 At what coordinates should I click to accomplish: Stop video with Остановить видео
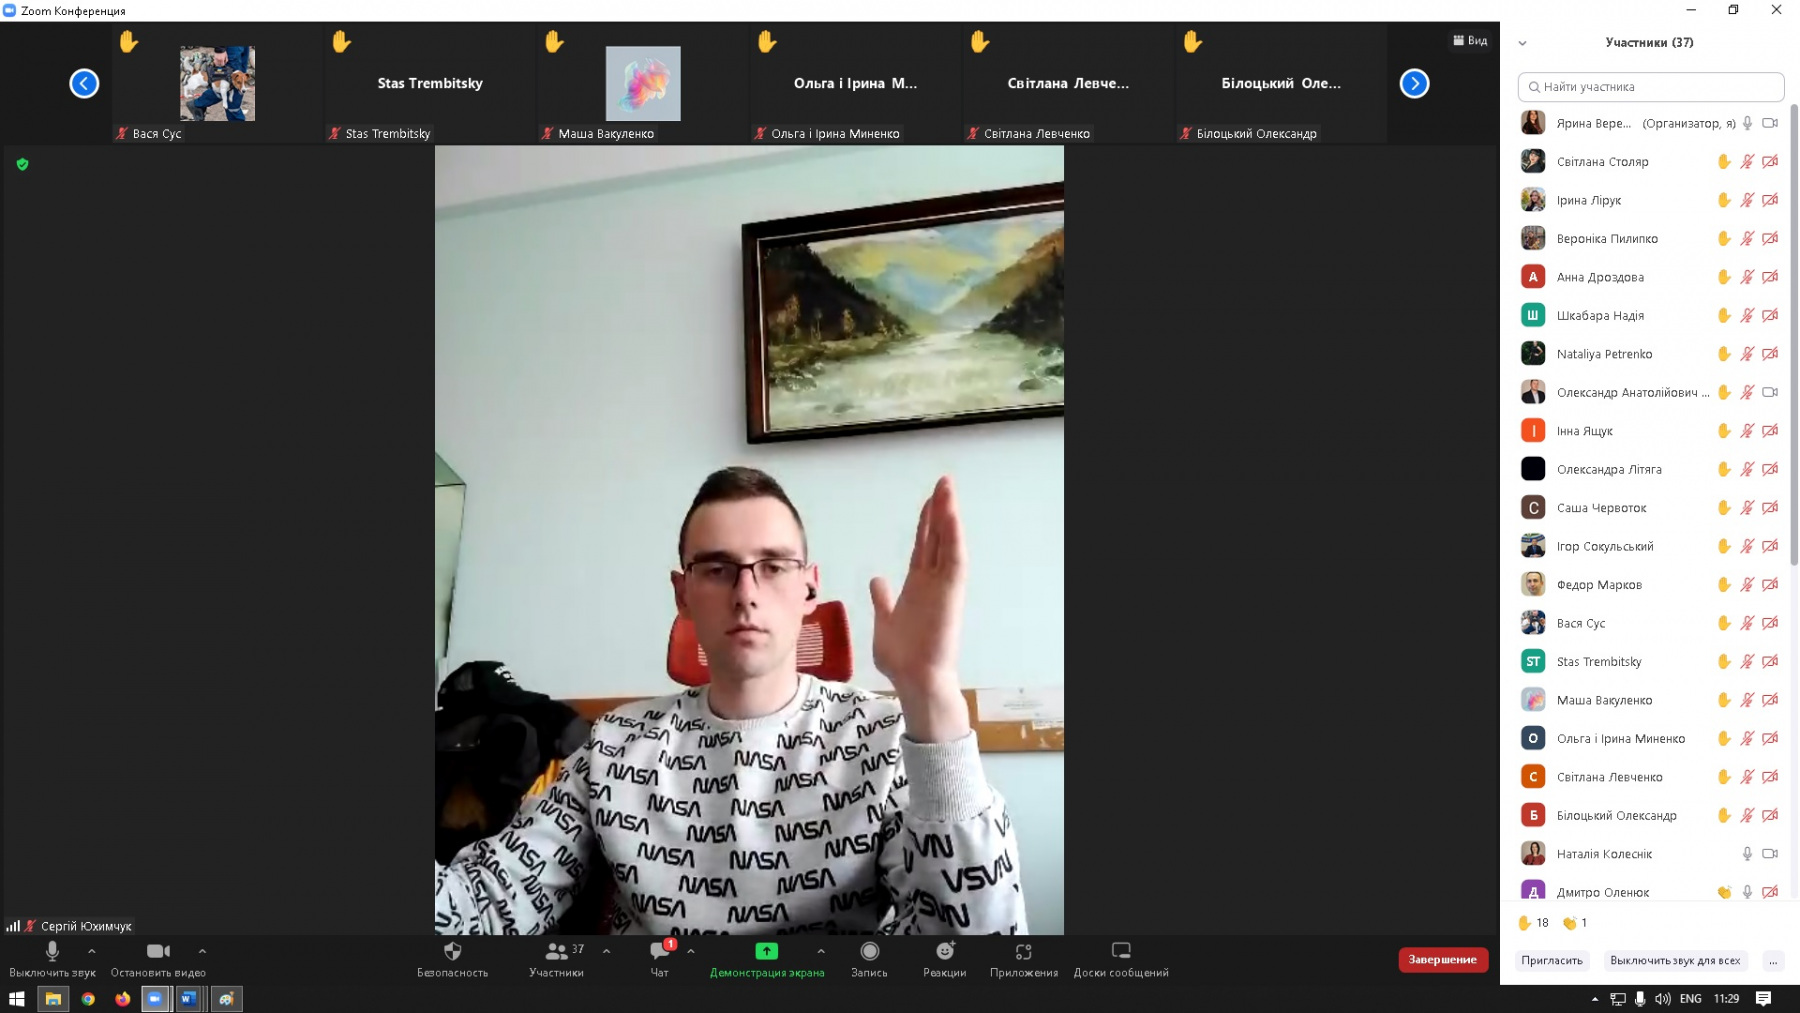[158, 952]
